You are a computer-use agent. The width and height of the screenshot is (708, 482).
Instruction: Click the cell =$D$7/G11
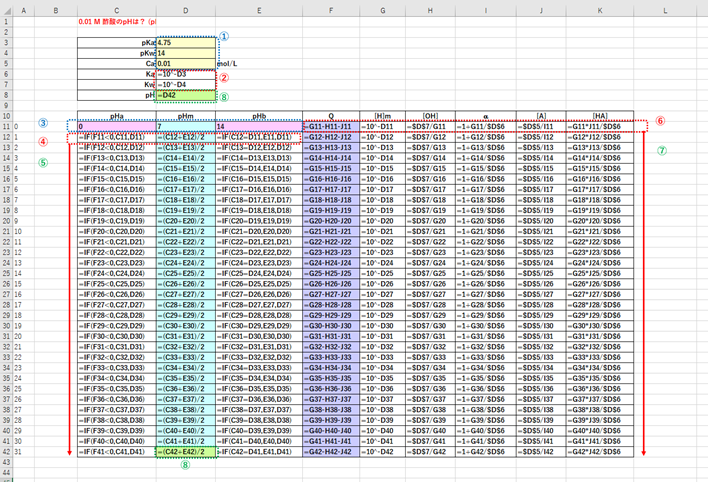tap(430, 126)
